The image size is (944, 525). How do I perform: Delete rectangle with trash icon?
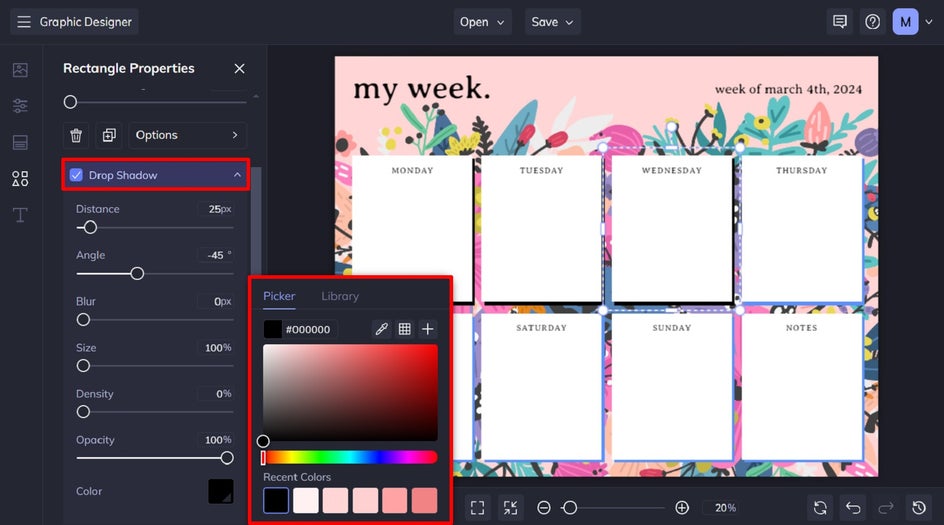tap(76, 135)
